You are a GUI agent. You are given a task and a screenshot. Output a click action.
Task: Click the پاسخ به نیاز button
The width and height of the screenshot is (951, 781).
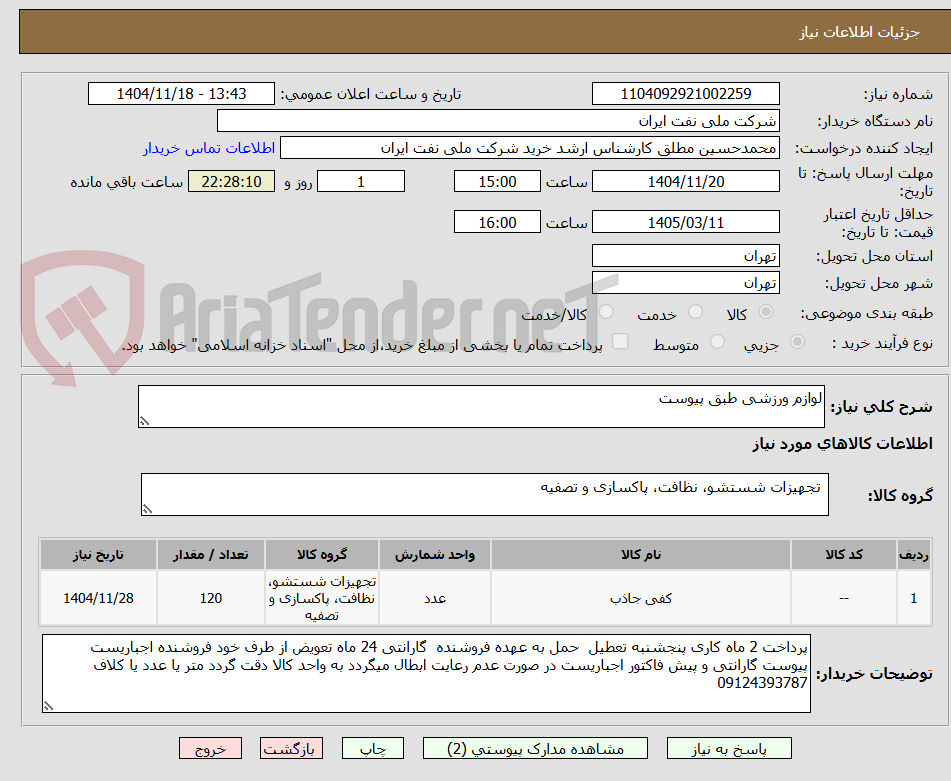pos(729,748)
